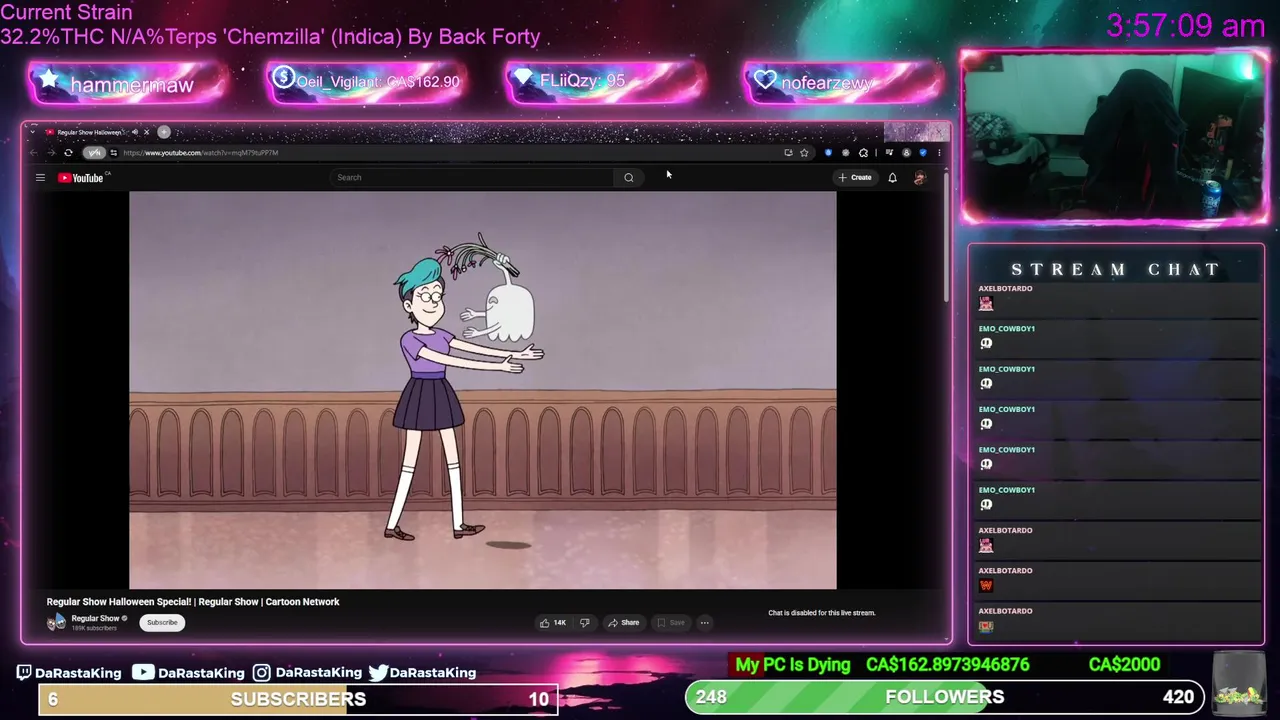Open the Regular Show channel avatar
1280x720 pixels.
click(56, 622)
